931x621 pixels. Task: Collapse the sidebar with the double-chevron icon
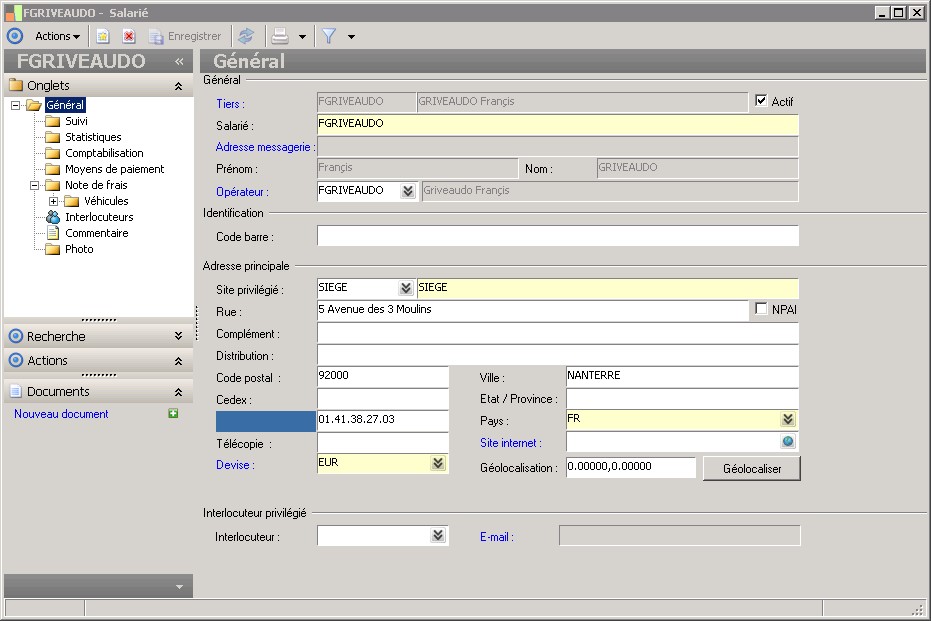tap(179, 61)
